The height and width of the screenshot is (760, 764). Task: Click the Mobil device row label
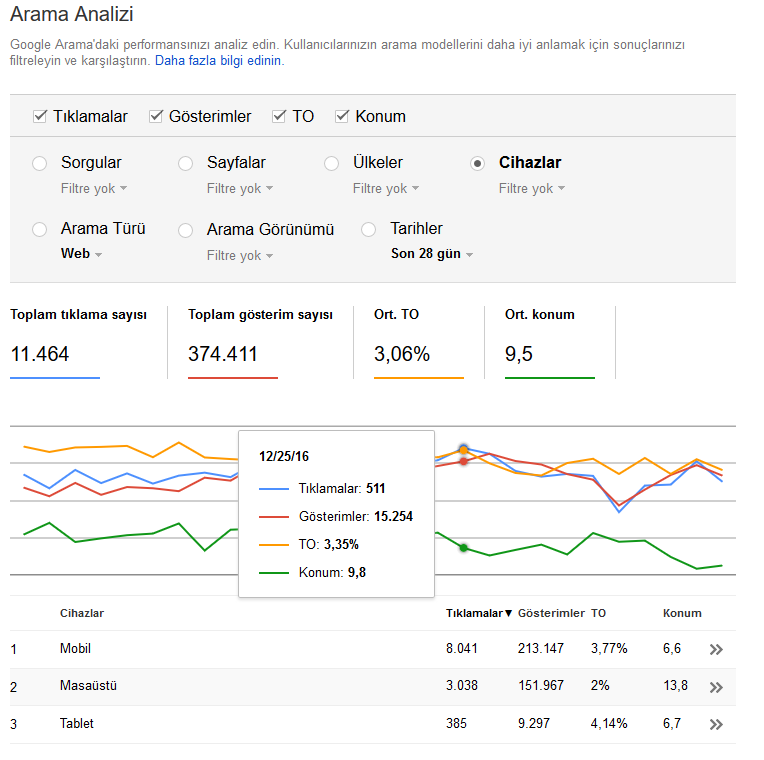76,648
